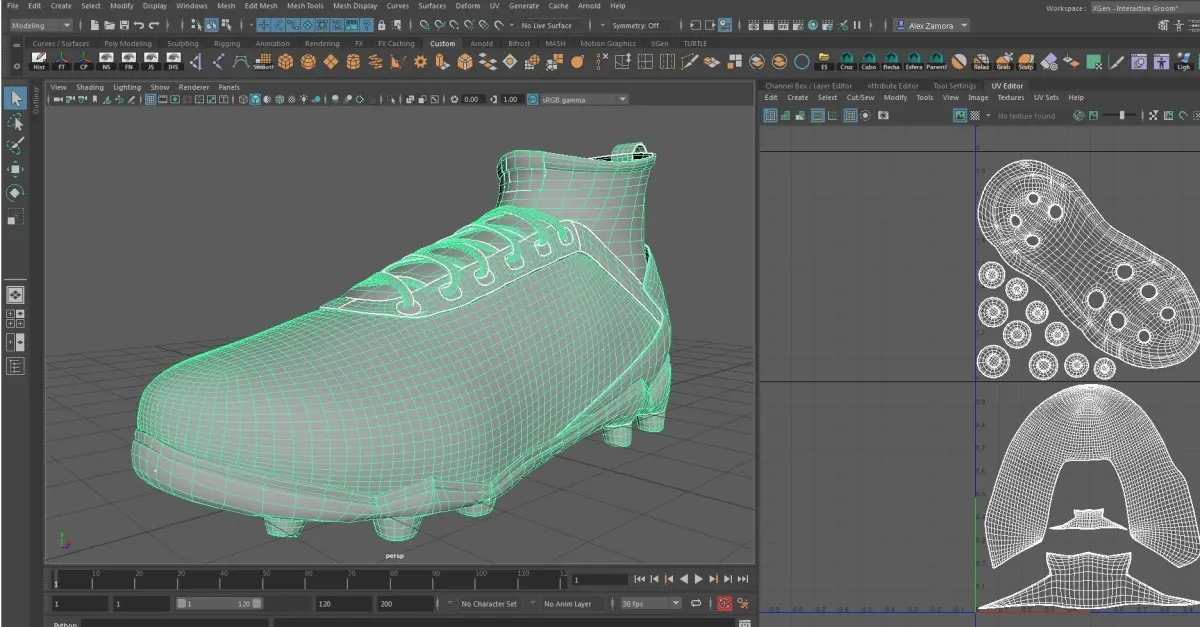Click the CP shelf button
Image resolution: width=1200 pixels, height=627 pixels.
click(84, 62)
